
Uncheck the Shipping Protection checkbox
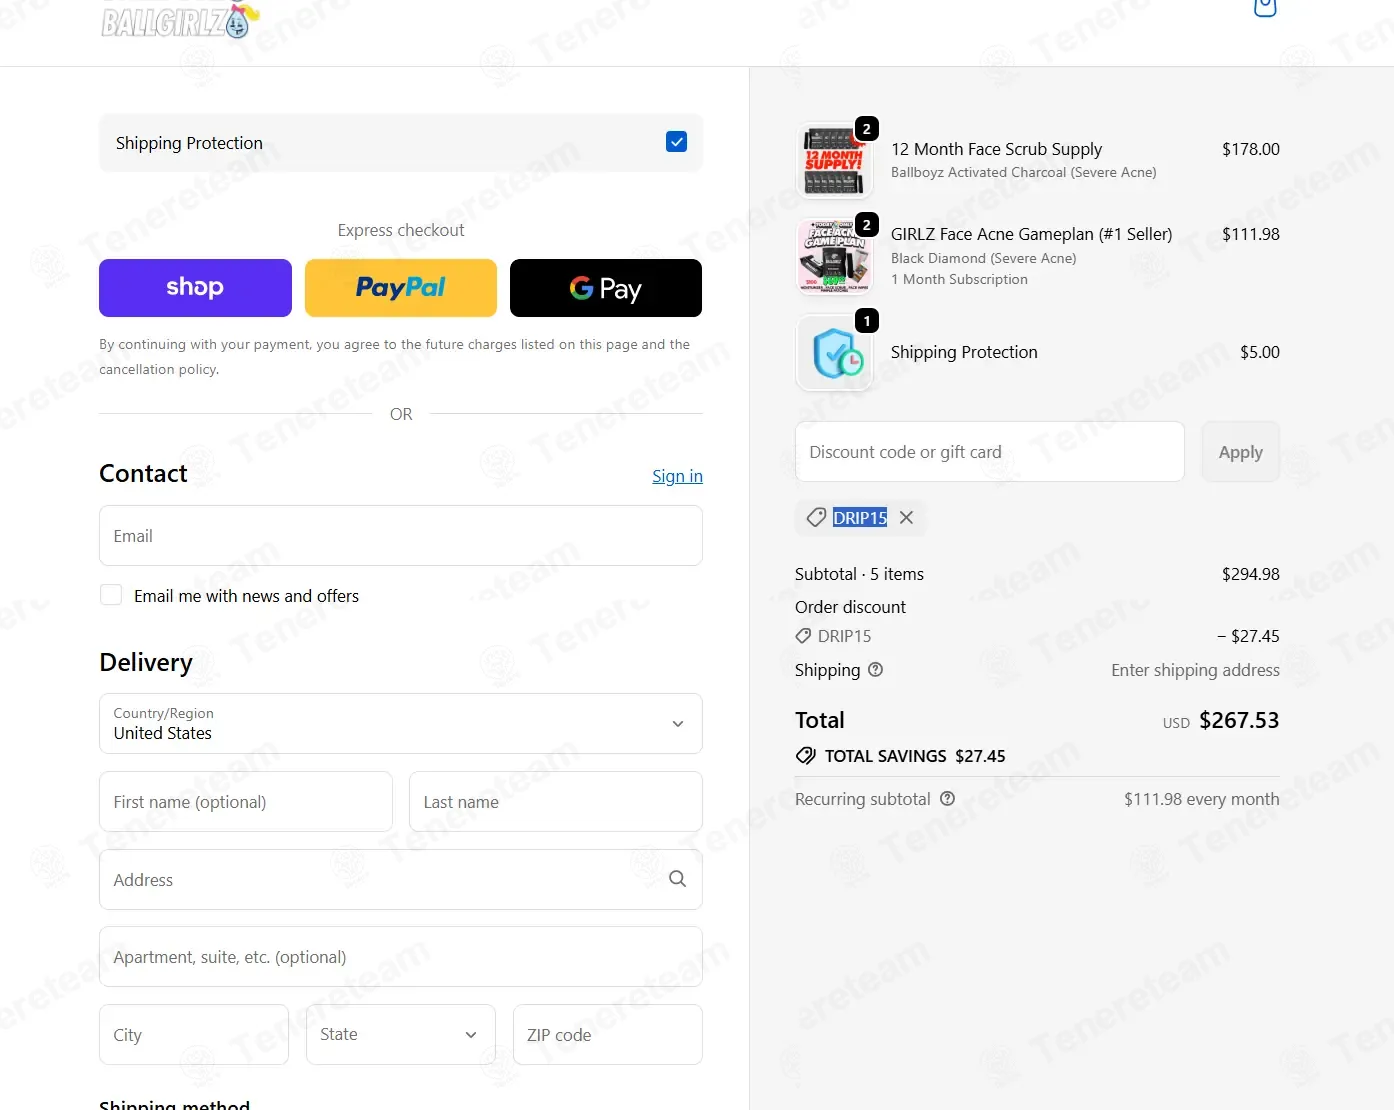click(x=676, y=142)
